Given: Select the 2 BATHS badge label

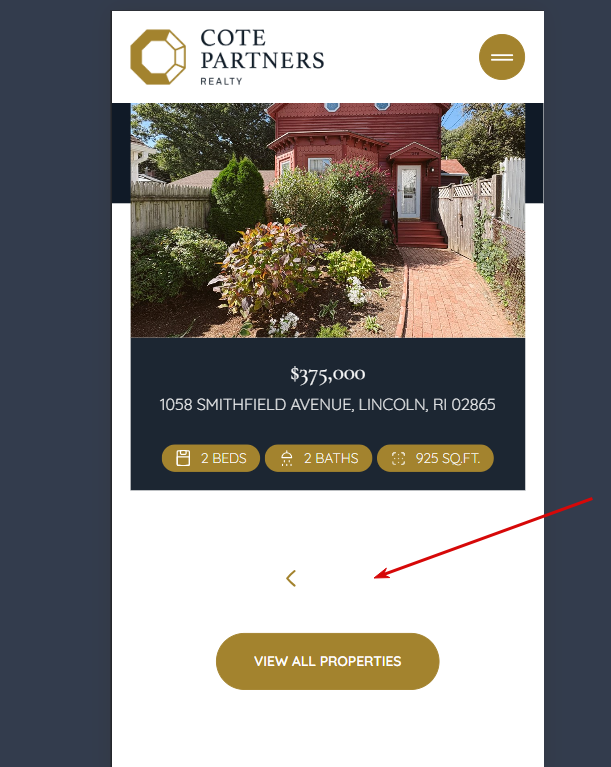Looking at the screenshot, I should click(331, 458).
